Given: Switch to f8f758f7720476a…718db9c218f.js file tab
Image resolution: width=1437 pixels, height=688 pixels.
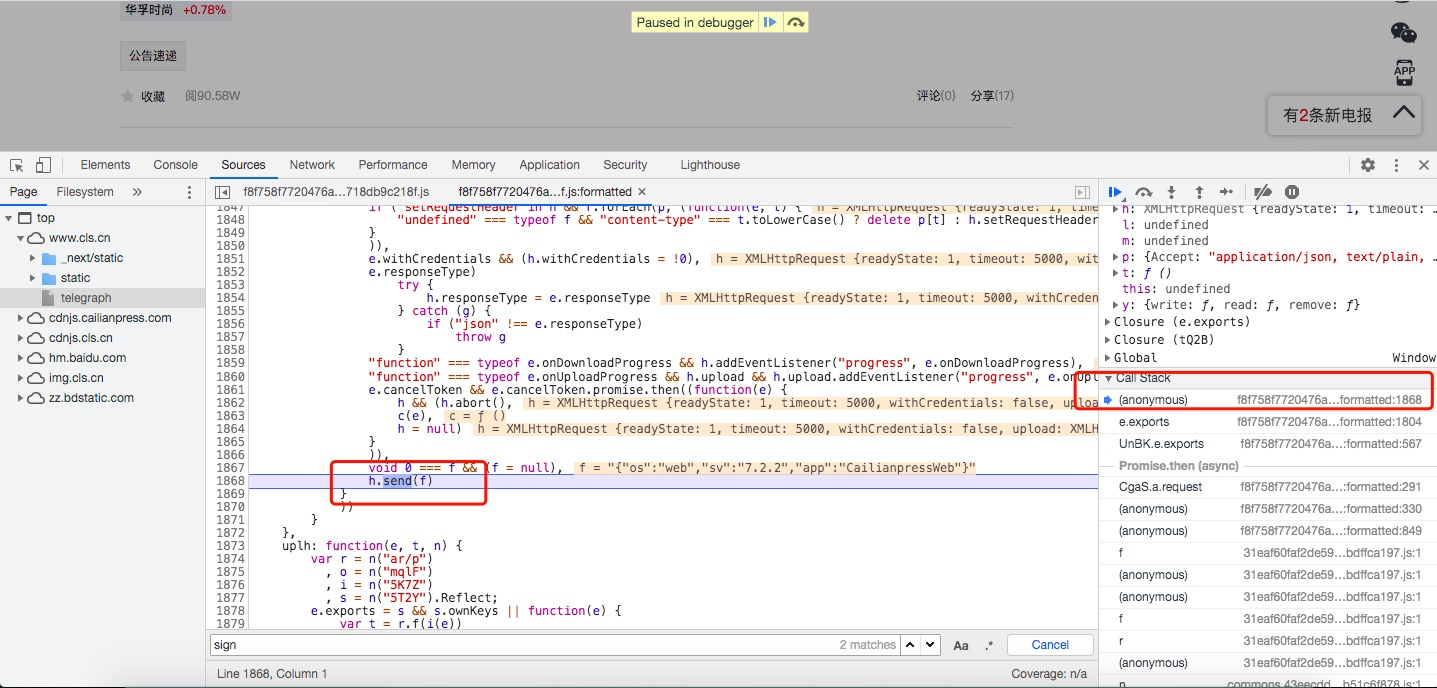Looking at the screenshot, I should tap(336, 192).
